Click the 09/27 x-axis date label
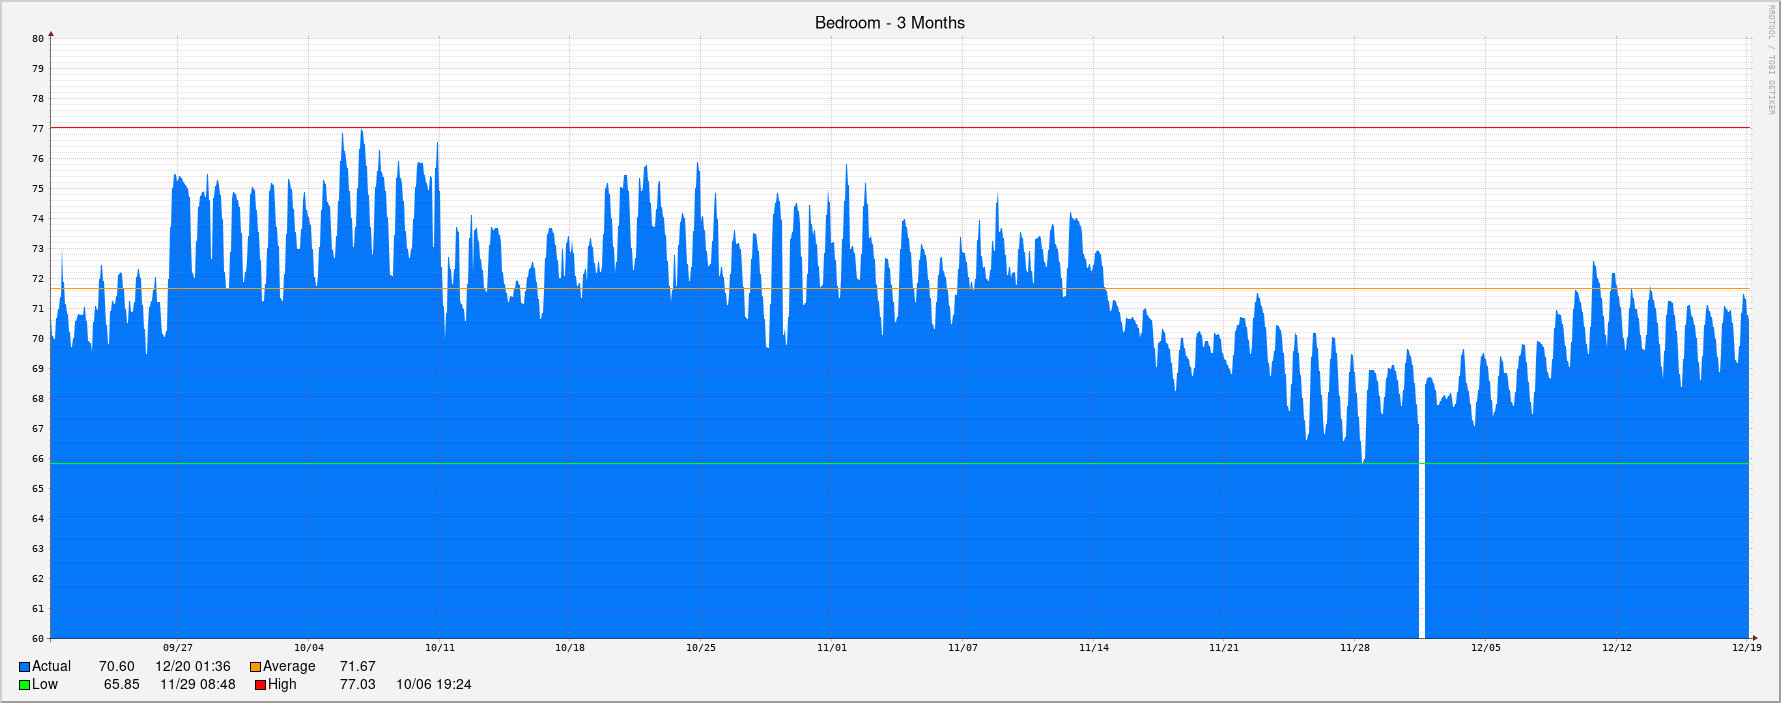Screen dimensions: 1781x703 point(178,648)
